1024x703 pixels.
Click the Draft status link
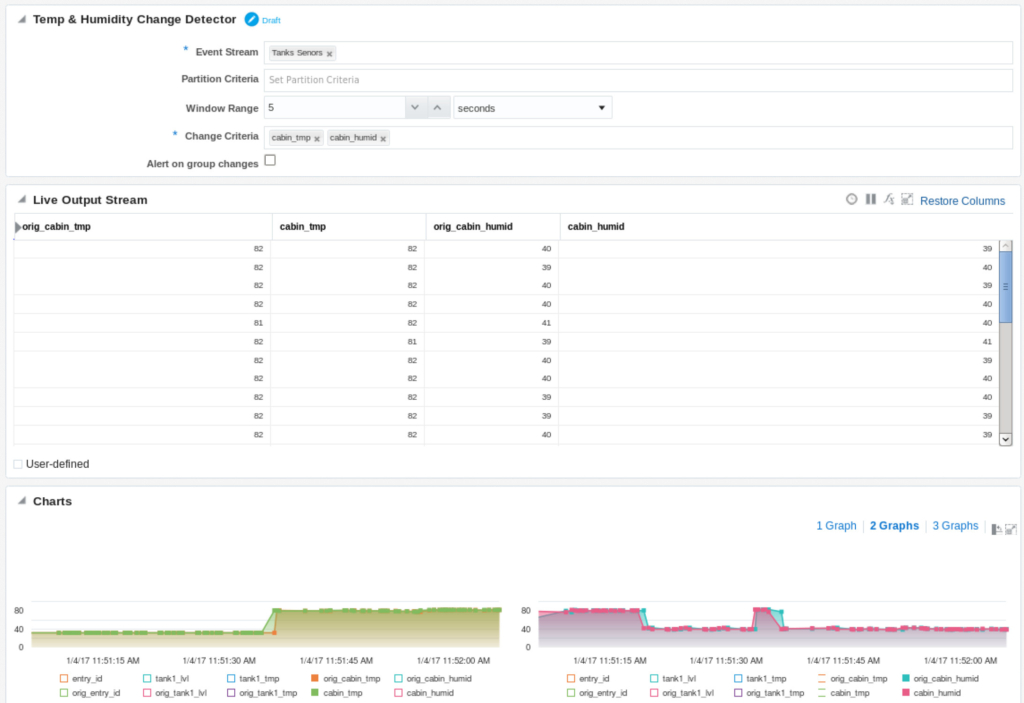(x=271, y=20)
